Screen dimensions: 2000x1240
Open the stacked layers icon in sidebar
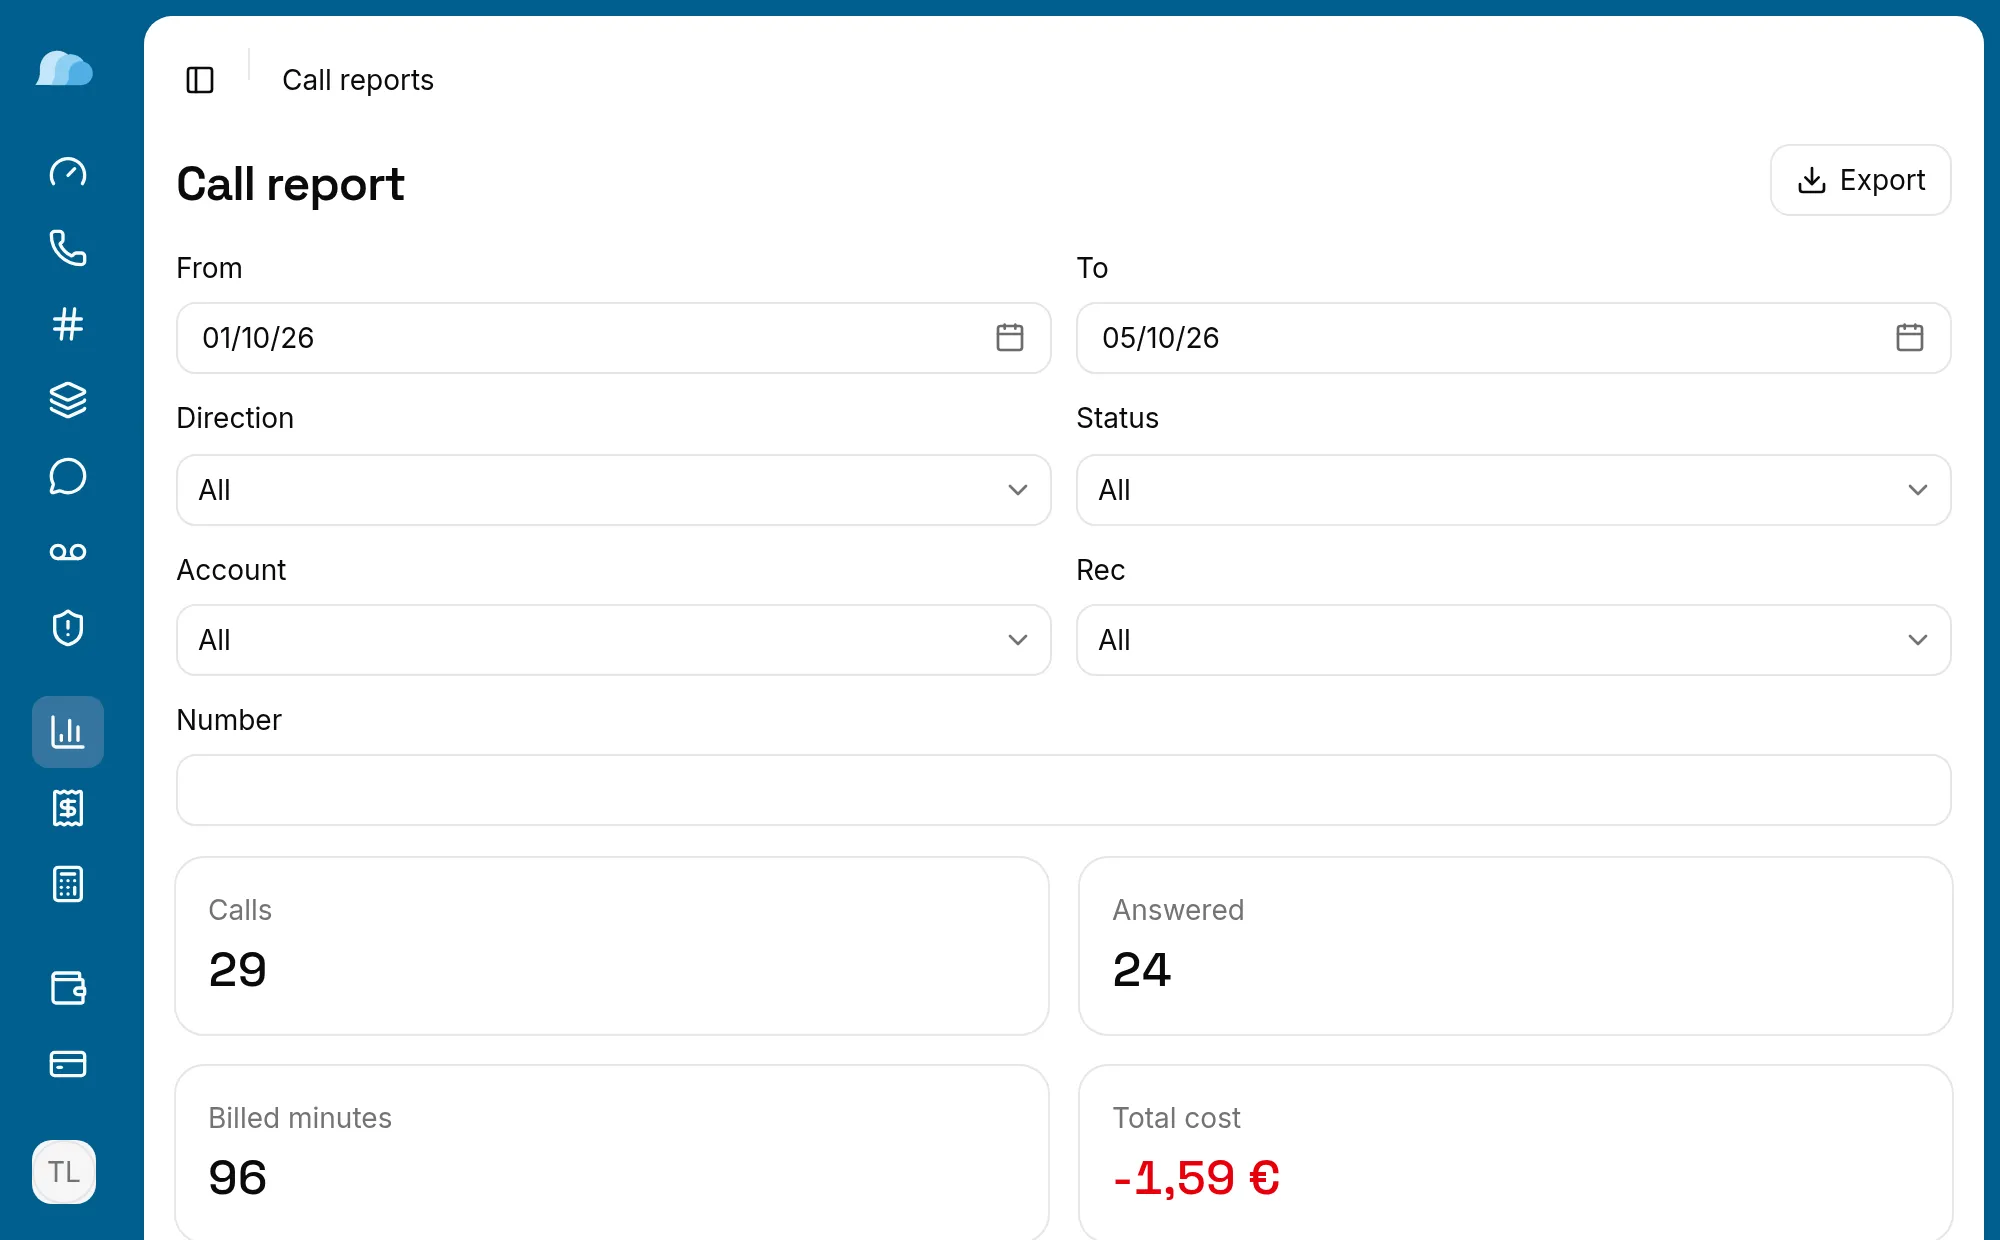point(68,400)
